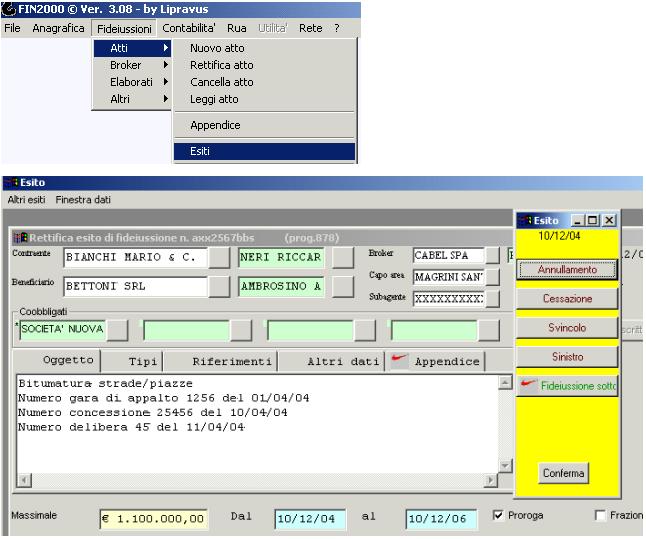Click lookup button beside BETTONI SRL field

coord(219,286)
